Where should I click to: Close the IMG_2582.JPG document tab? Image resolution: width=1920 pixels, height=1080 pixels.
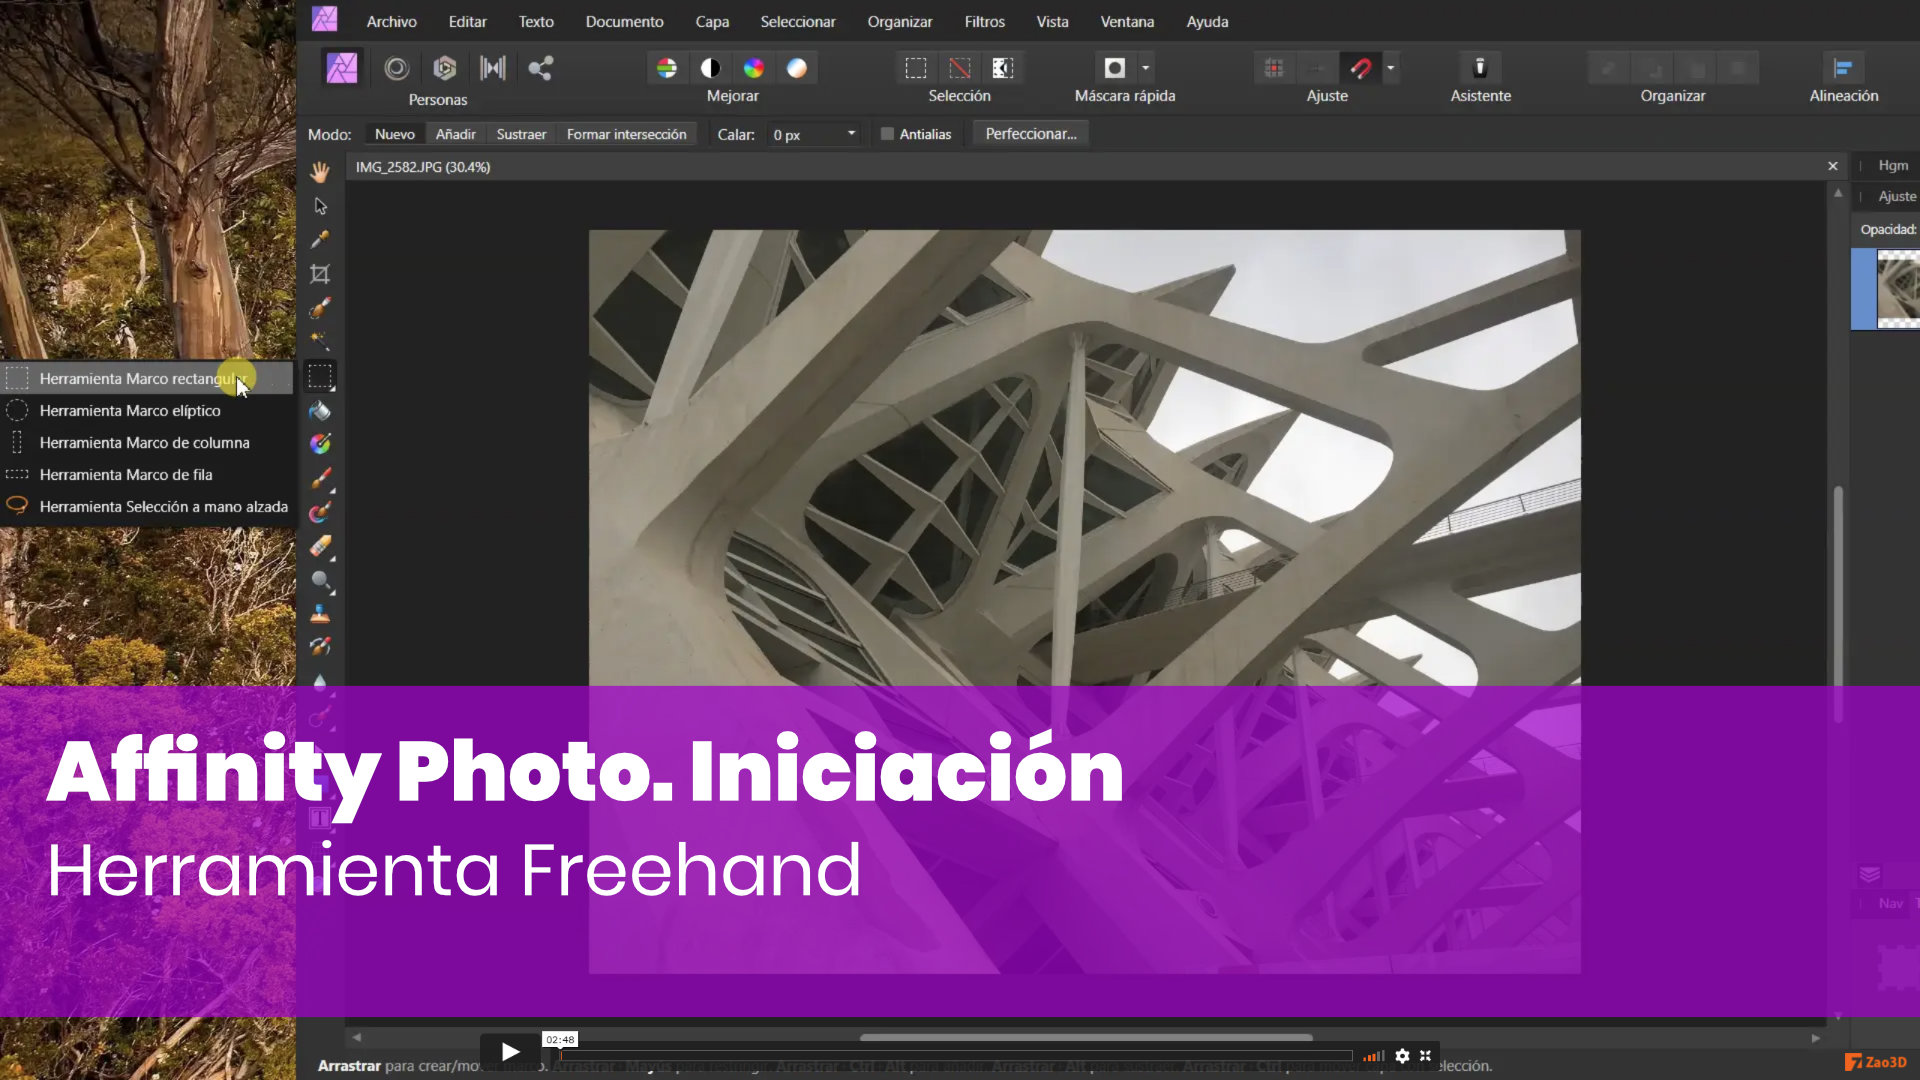(x=1833, y=166)
